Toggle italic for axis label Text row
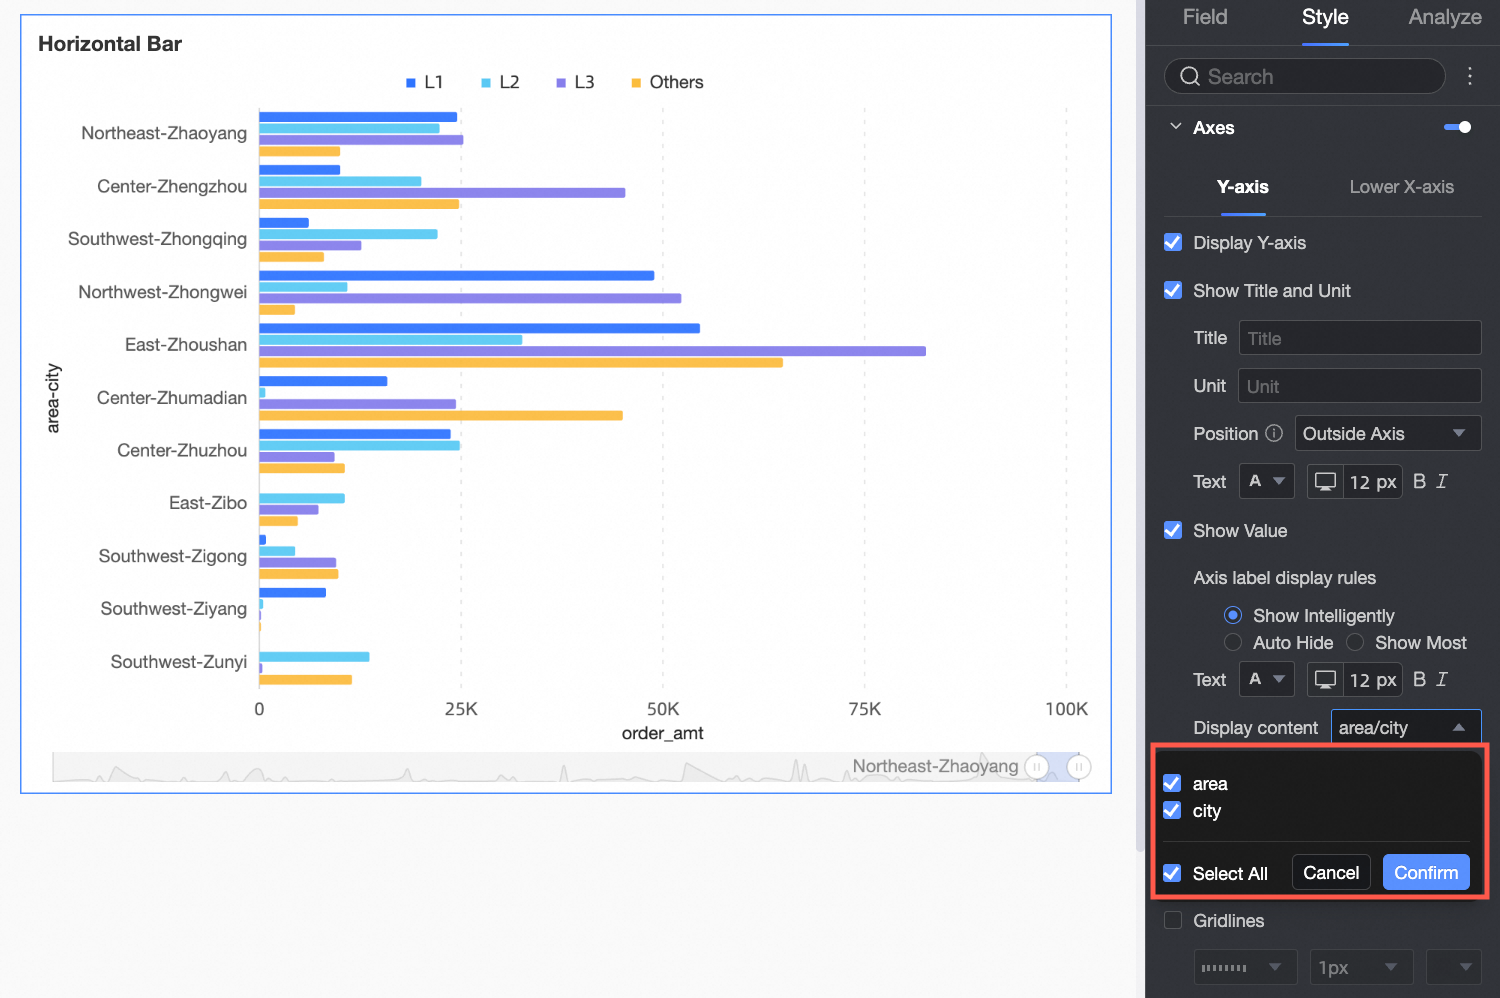 1442,679
